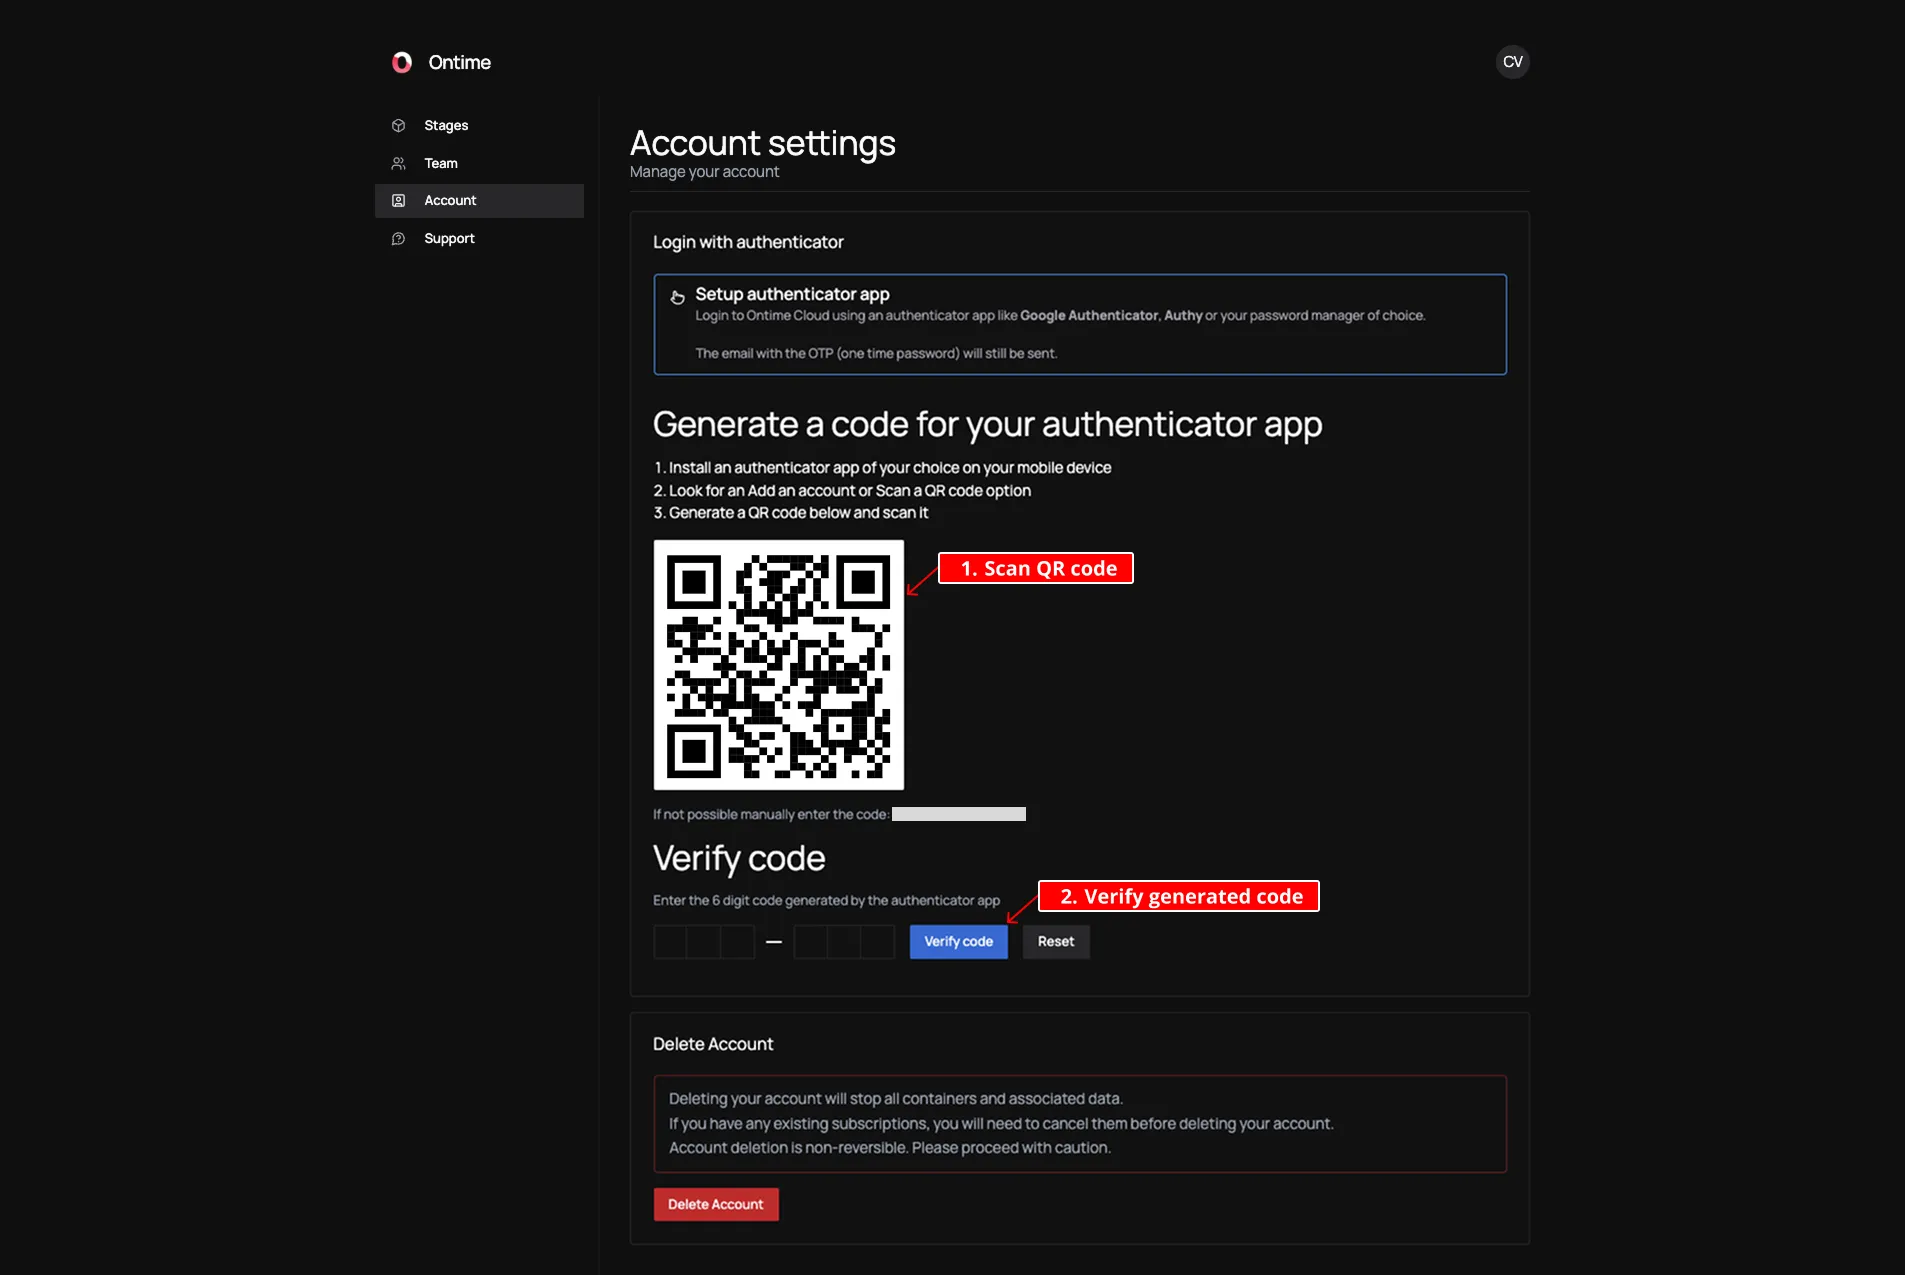This screenshot has width=1905, height=1275.
Task: Click the Team people icon in sidebar
Action: point(399,164)
